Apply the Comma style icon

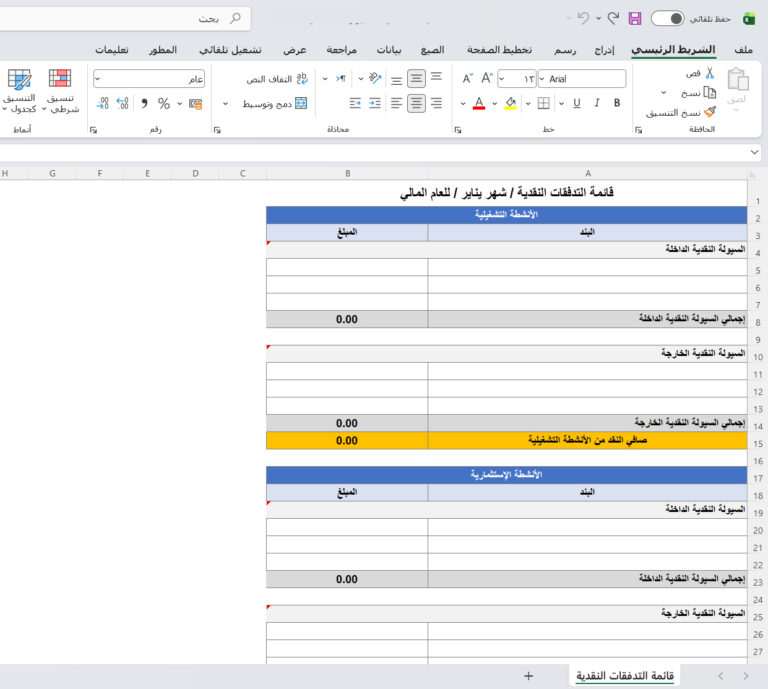point(144,103)
